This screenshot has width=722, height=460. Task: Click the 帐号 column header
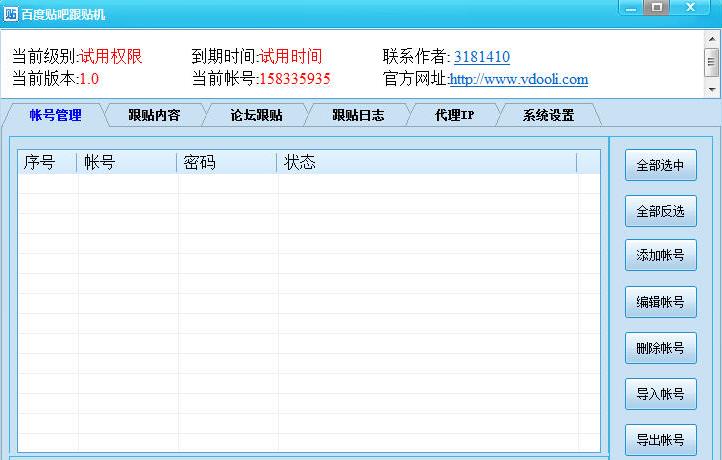(127, 162)
